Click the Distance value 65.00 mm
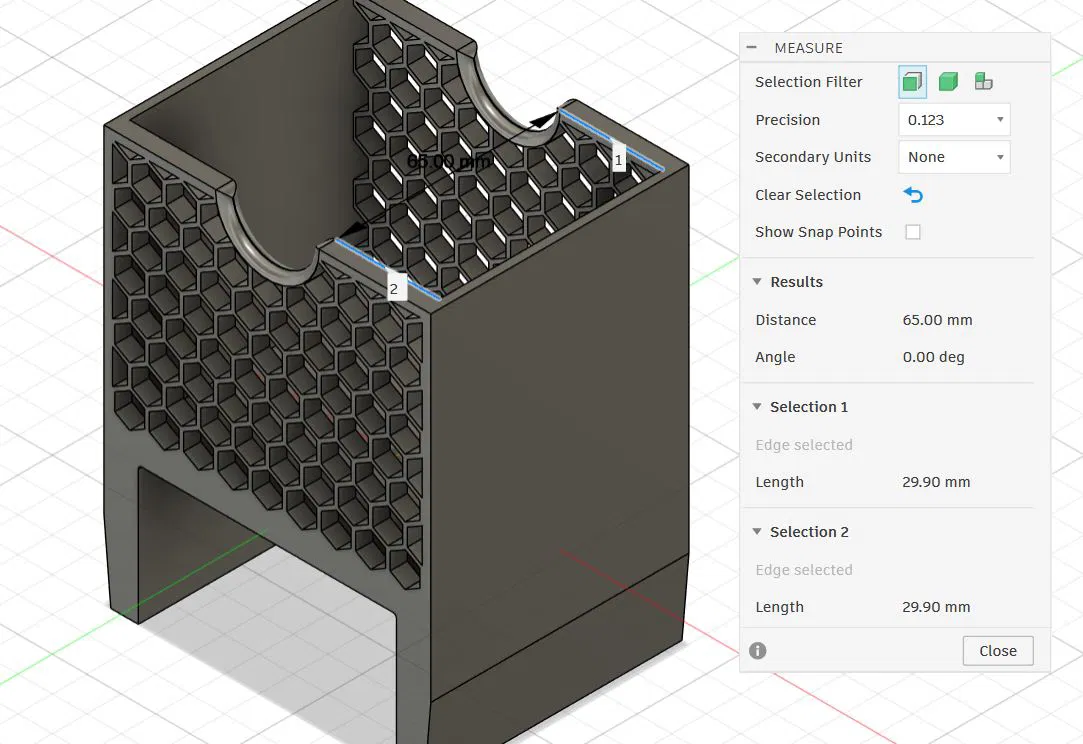The width and height of the screenshot is (1083, 744). (937, 320)
